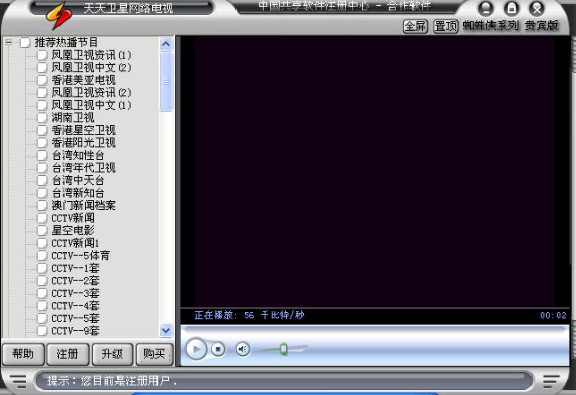
Task: Click the striped icon at bottom-right of status bar
Action: [551, 381]
